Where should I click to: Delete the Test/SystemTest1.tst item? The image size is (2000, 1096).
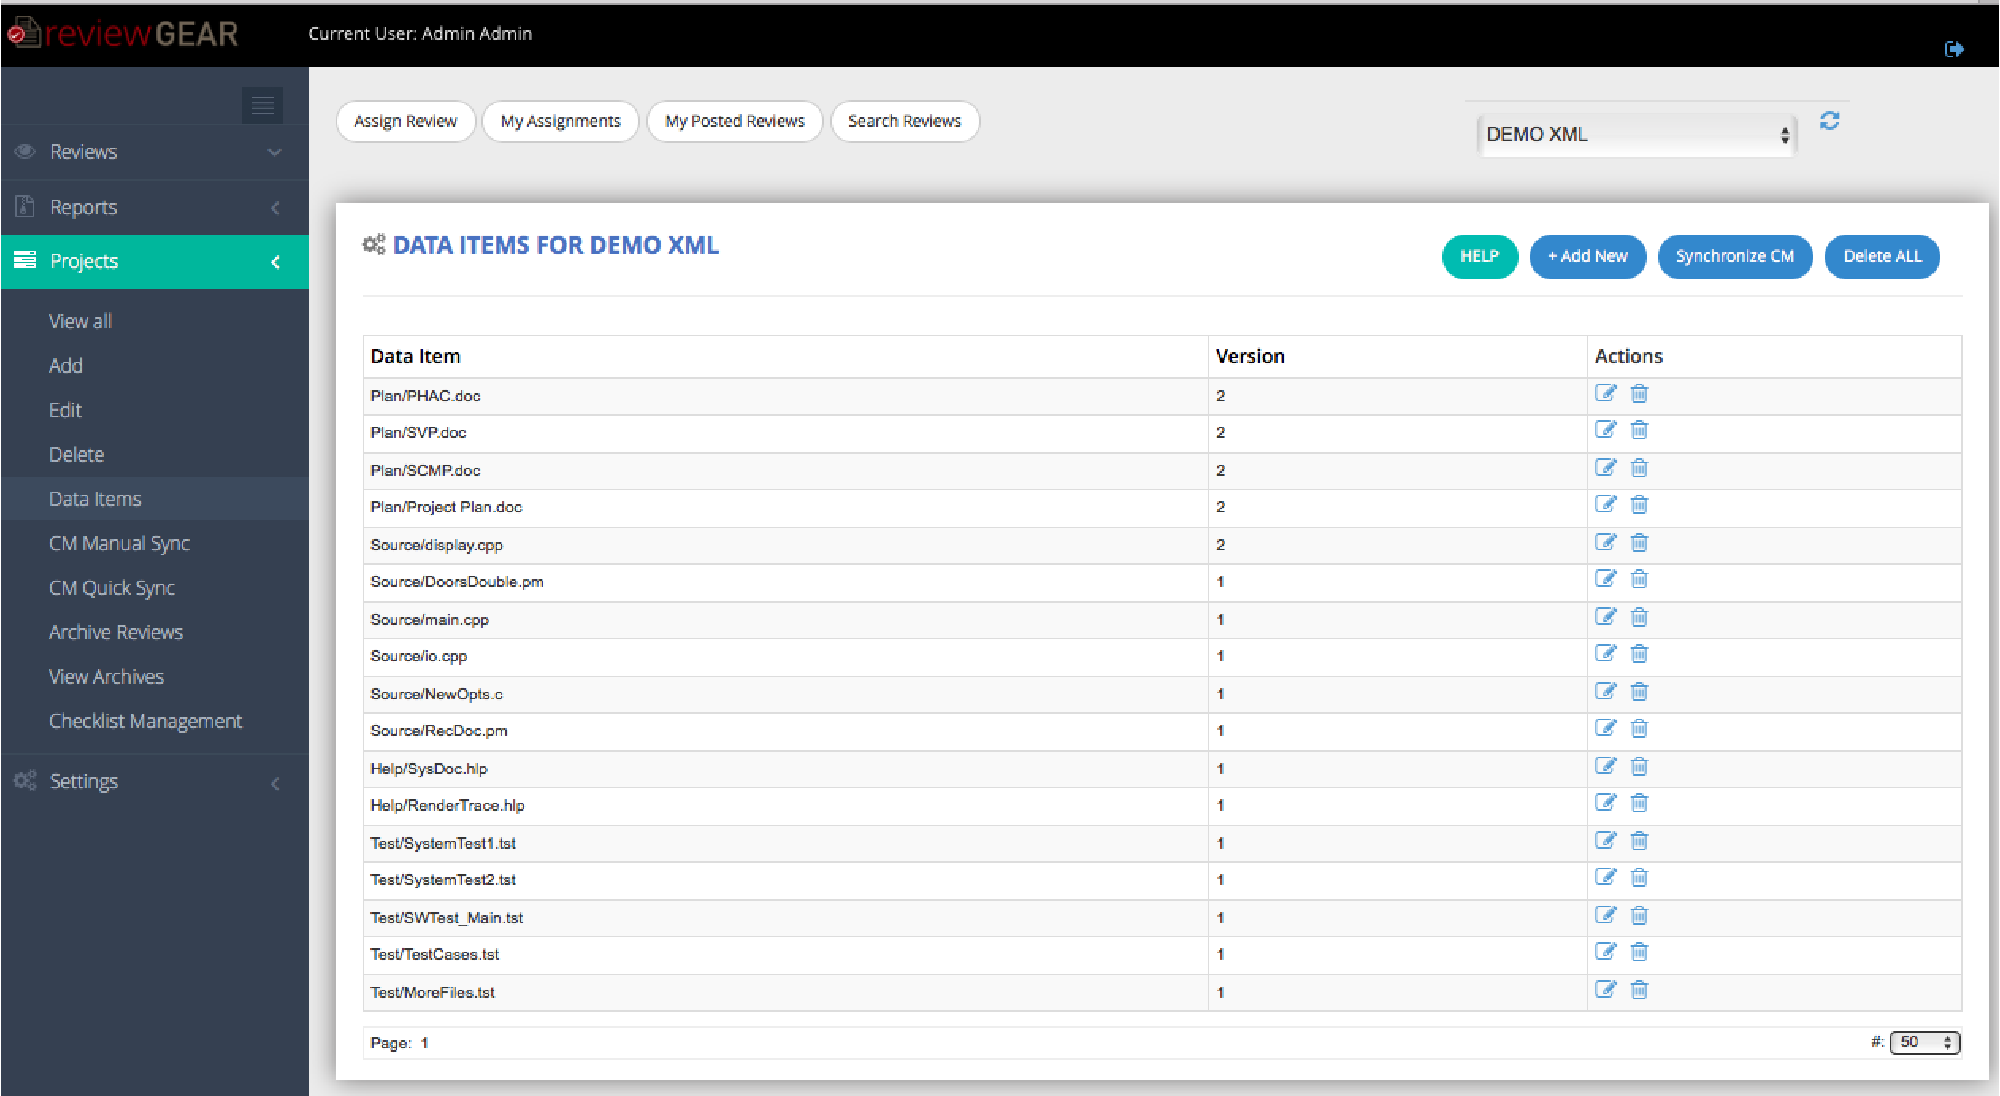click(x=1639, y=840)
